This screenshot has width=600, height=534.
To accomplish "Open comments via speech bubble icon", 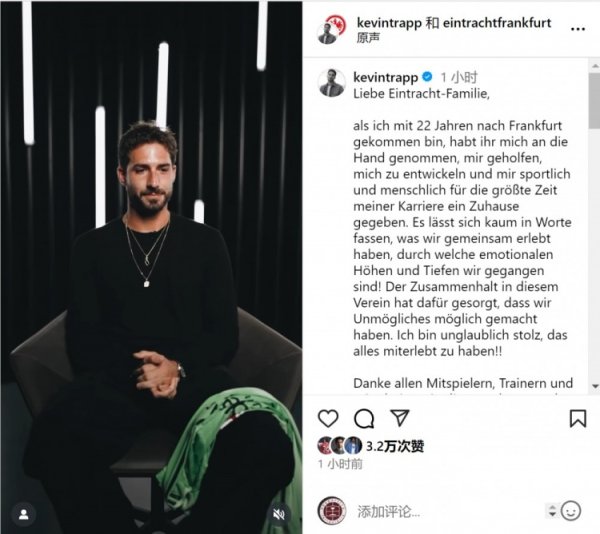I will 364,418.
